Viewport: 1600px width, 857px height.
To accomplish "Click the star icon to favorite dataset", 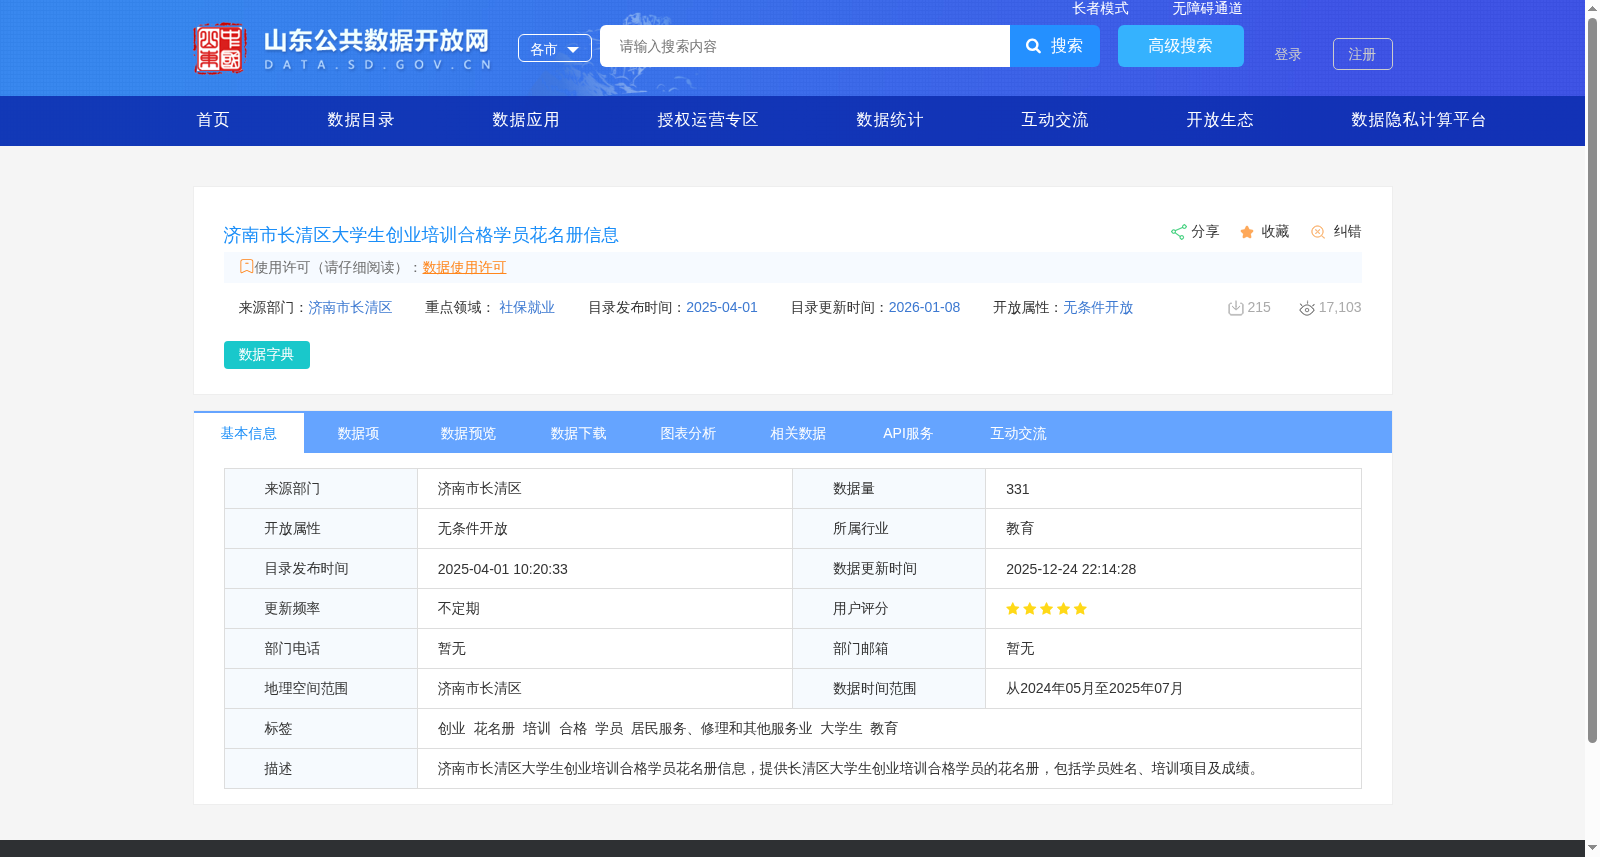I will tap(1247, 232).
